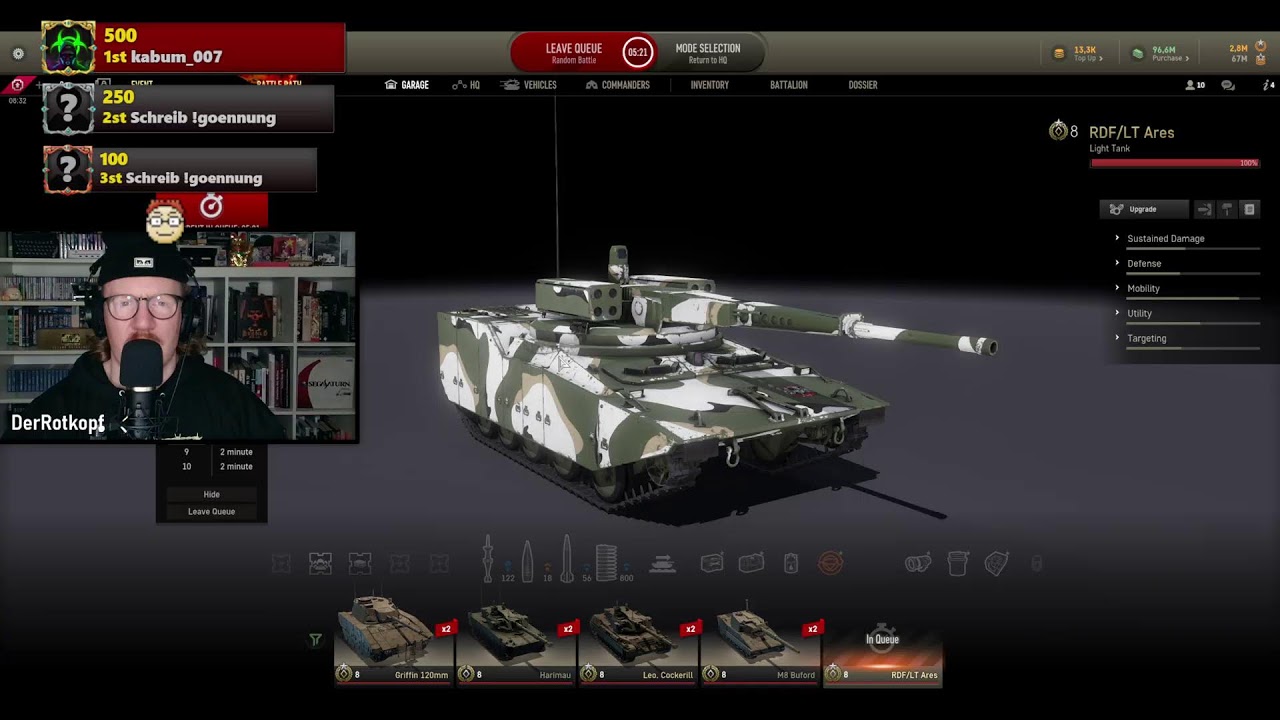Viewport: 1280px width, 720px height.
Task: Open the HQ tab
Action: tap(466, 85)
